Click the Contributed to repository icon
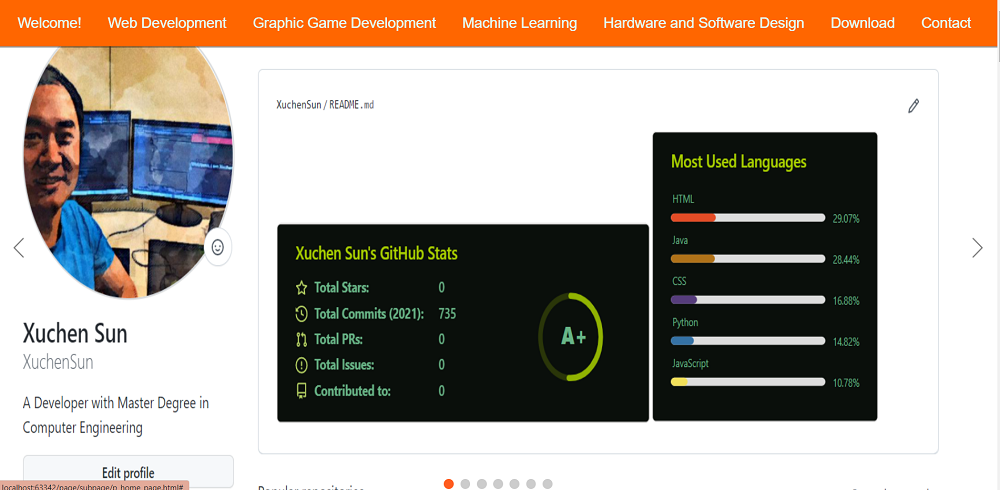Image resolution: width=1000 pixels, height=490 pixels. click(x=302, y=390)
